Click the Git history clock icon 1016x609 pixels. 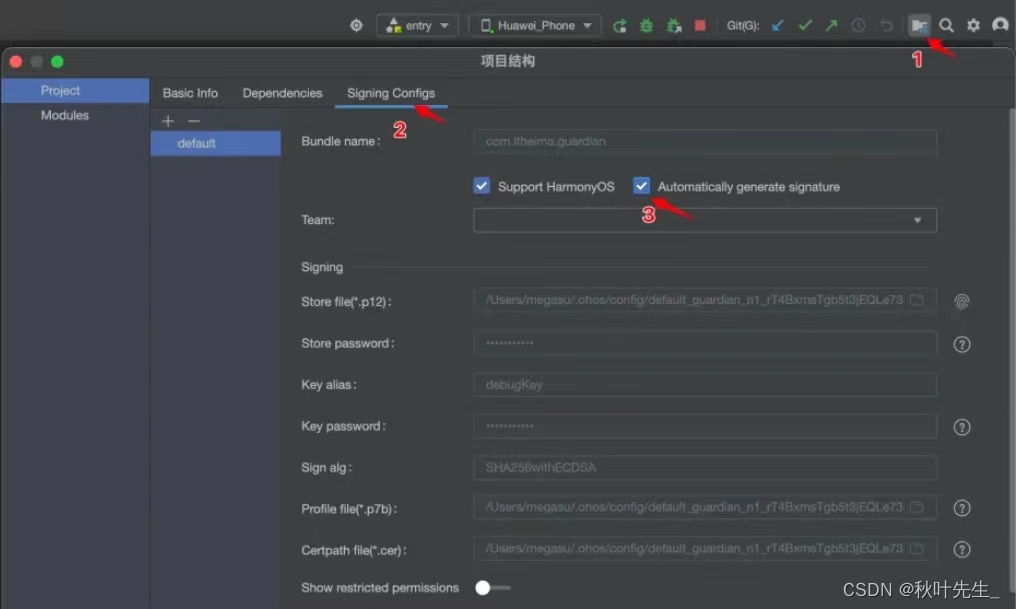[x=858, y=25]
